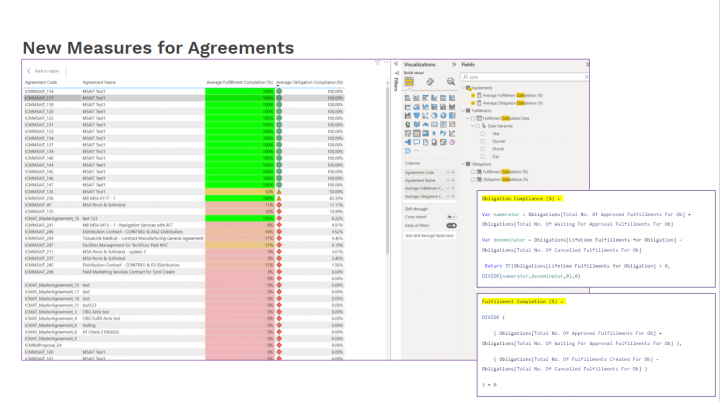
Task: Uncheck Average Fulfillment Completion (%) field
Action: (x=473, y=95)
